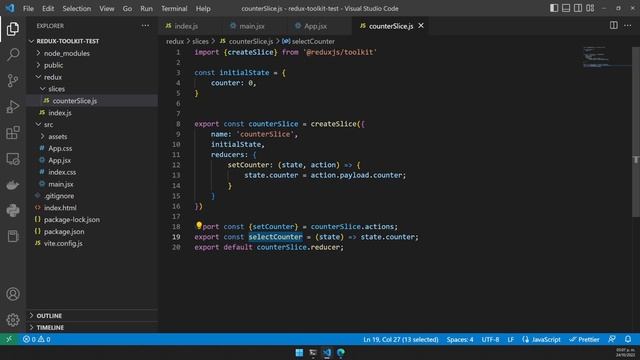640x360 pixels.
Task: Open package.json in the explorer
Action: tap(64, 231)
